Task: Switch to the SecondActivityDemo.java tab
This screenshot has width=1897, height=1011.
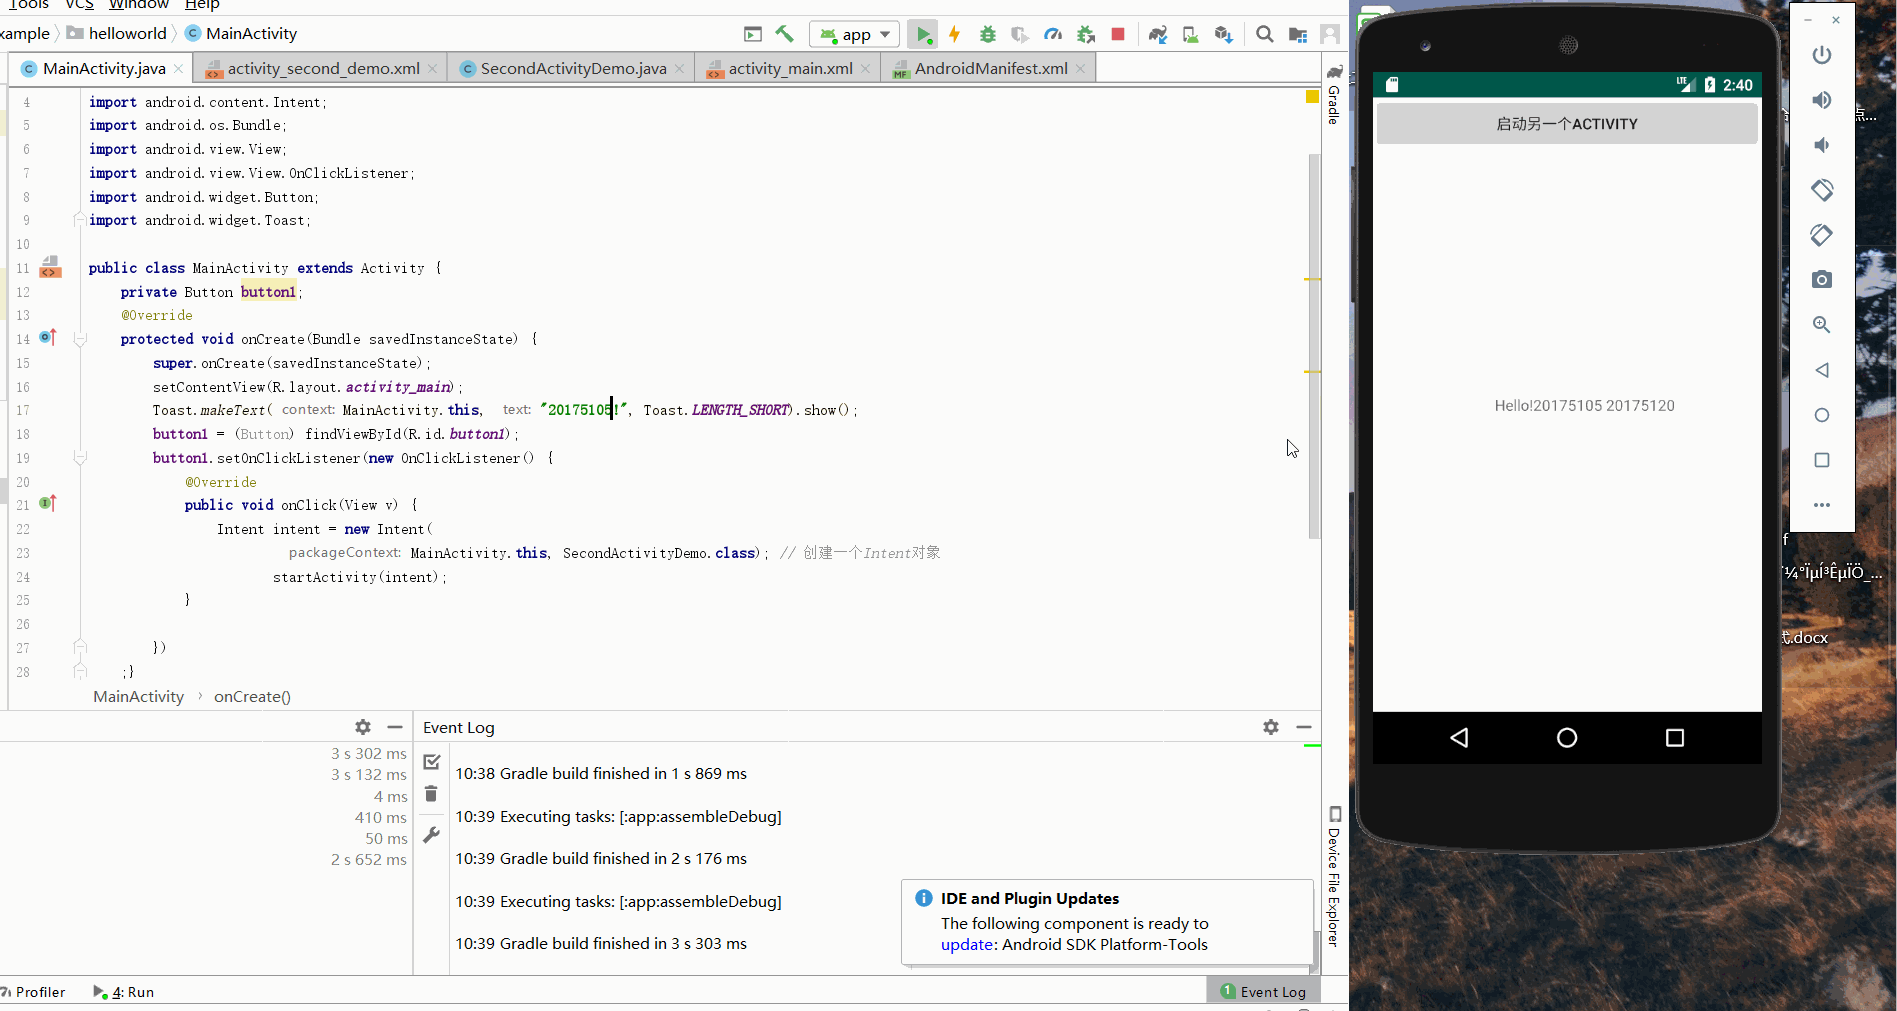Action: pyautogui.click(x=572, y=68)
